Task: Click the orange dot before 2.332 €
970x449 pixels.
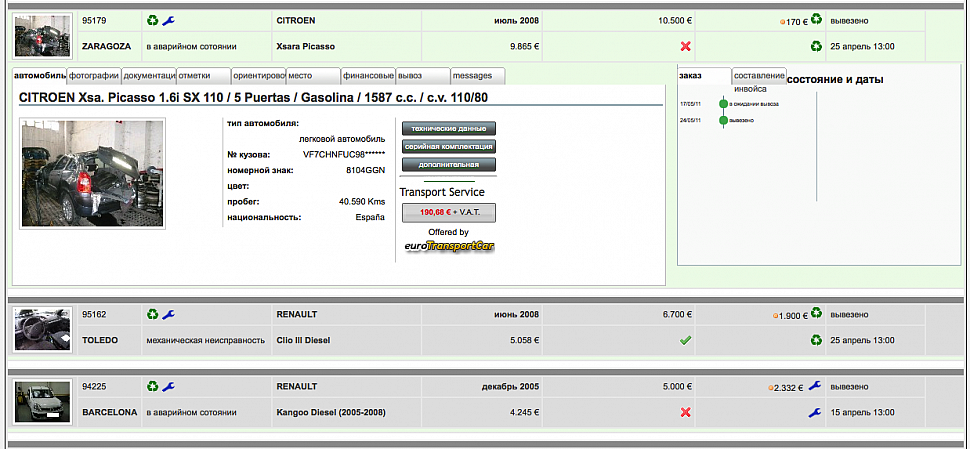Action: pyautogui.click(x=771, y=388)
